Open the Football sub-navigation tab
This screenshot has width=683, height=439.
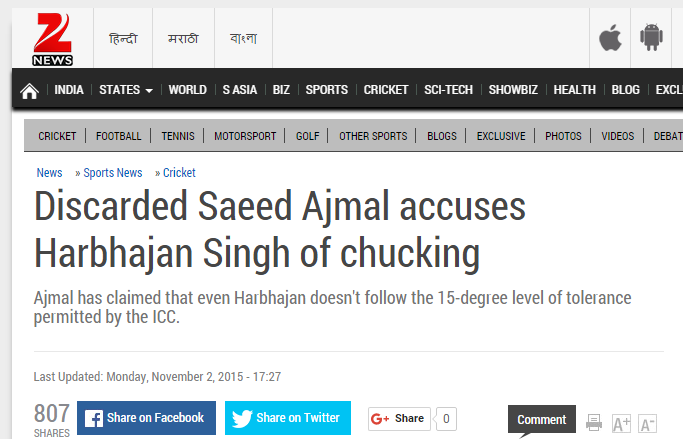(119, 136)
